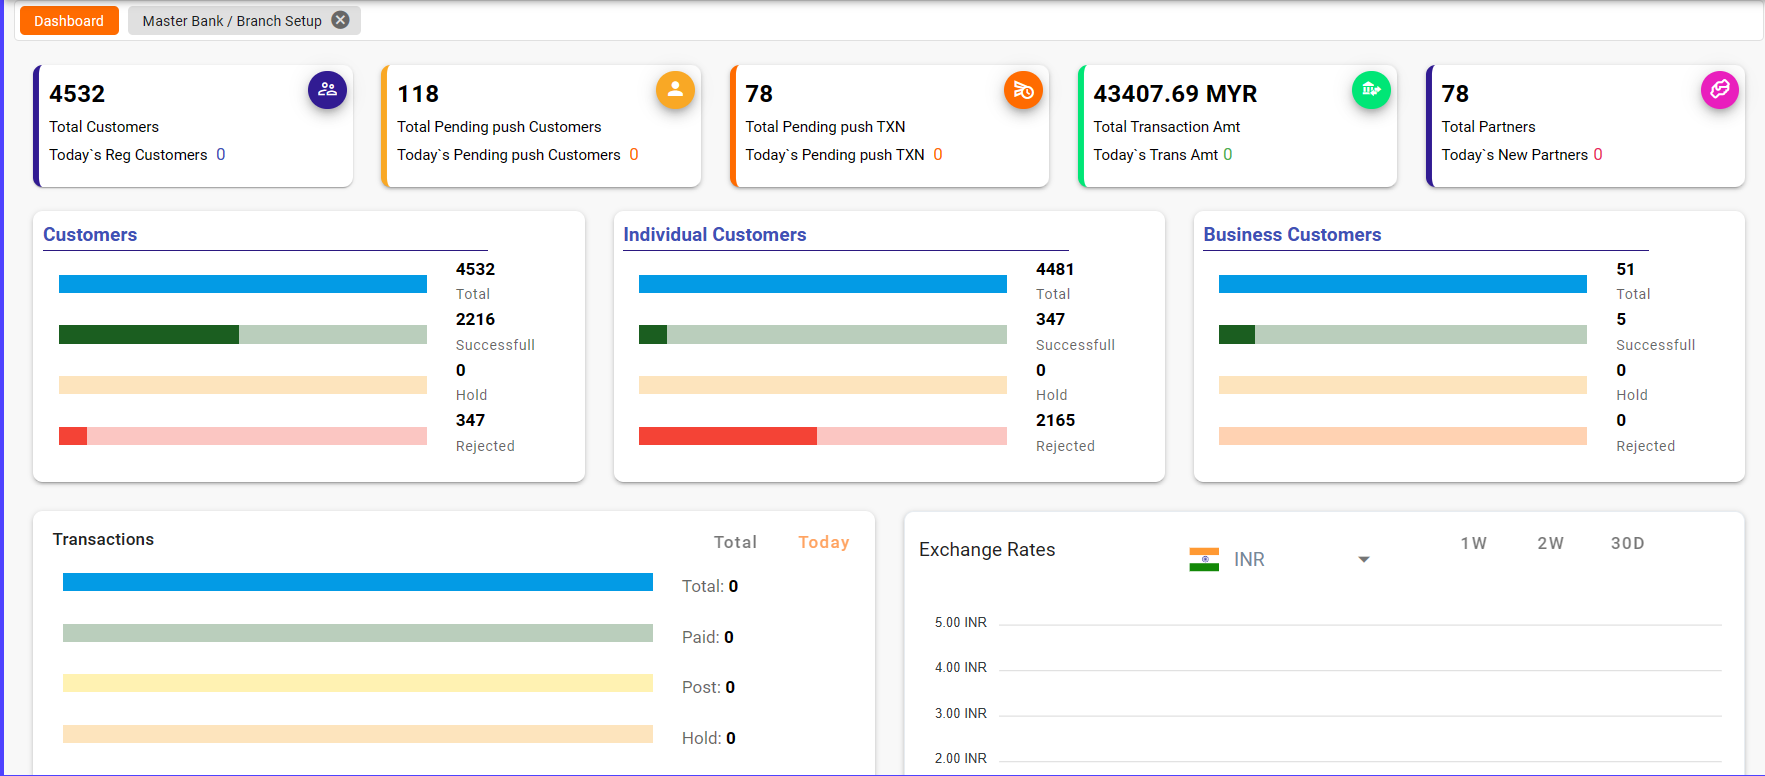Click Today's Pending push Customers label
Image resolution: width=1765 pixels, height=776 pixels.
[509, 155]
